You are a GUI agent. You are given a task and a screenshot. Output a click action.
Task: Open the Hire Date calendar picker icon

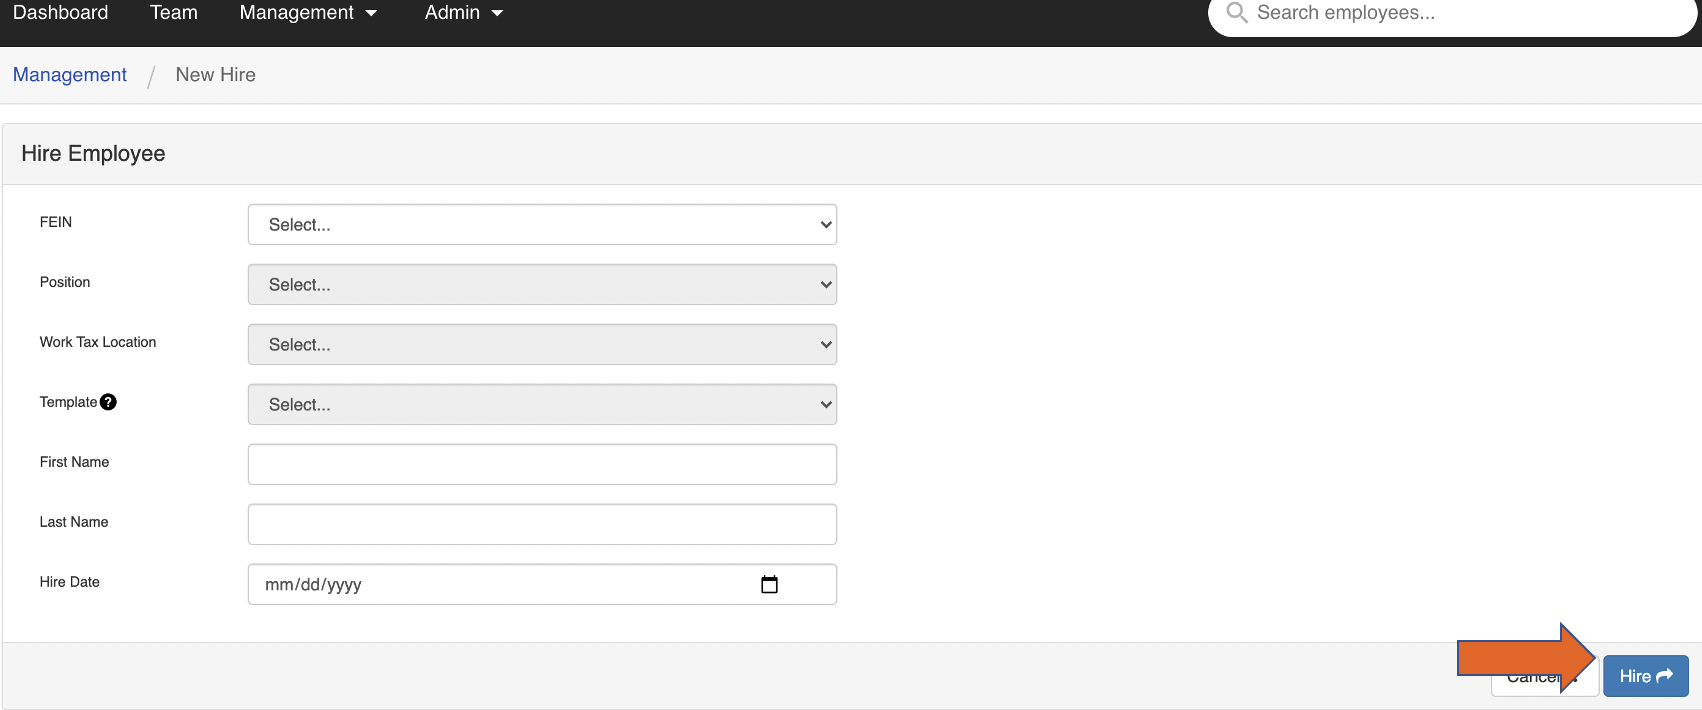[769, 585]
